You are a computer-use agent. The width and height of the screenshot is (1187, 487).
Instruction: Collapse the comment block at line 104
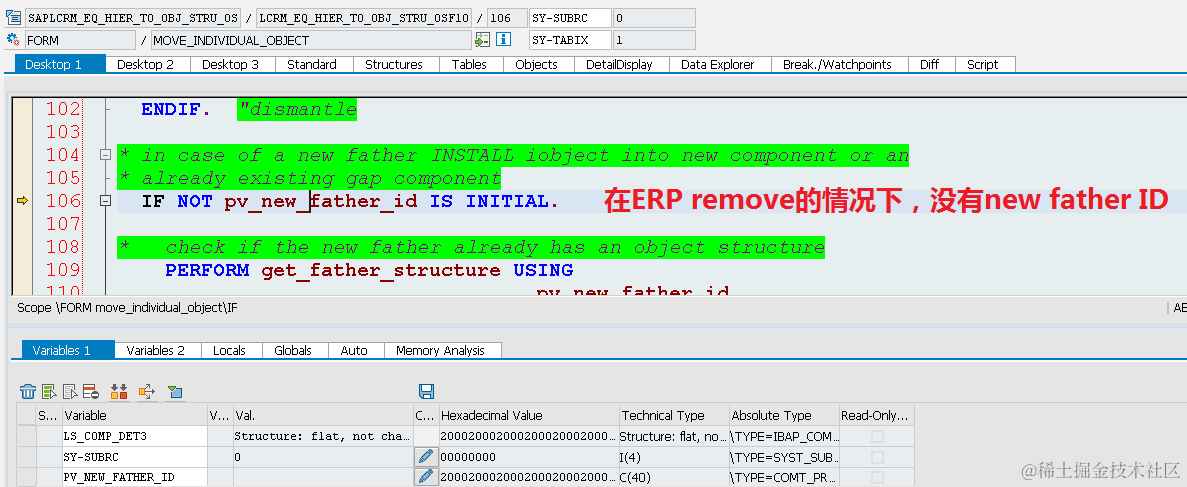click(105, 155)
